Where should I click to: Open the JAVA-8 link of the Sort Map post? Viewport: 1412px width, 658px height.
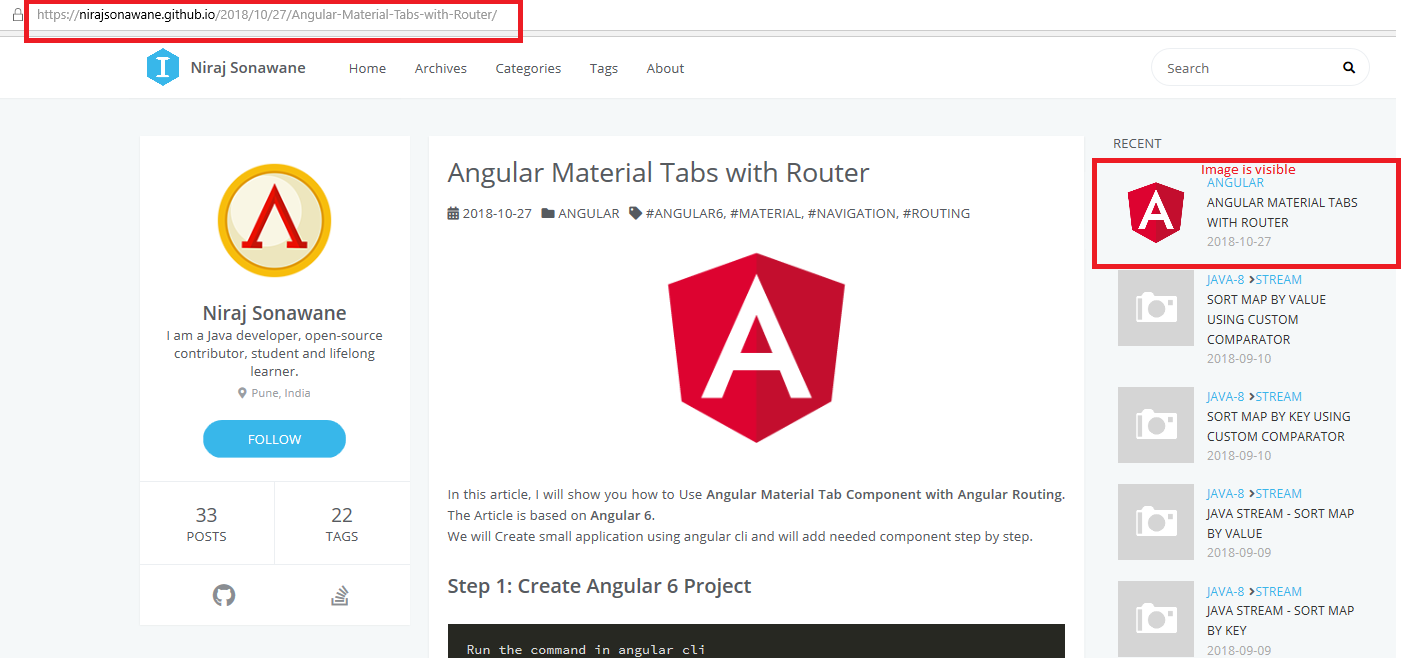(1225, 279)
